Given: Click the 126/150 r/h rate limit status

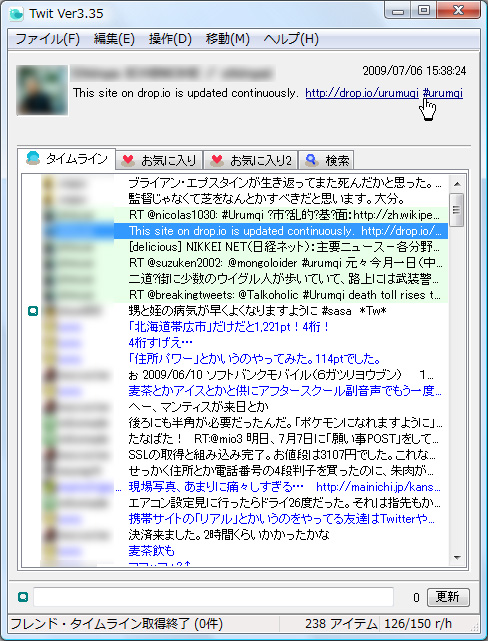Looking at the screenshot, I should [x=418, y=624].
